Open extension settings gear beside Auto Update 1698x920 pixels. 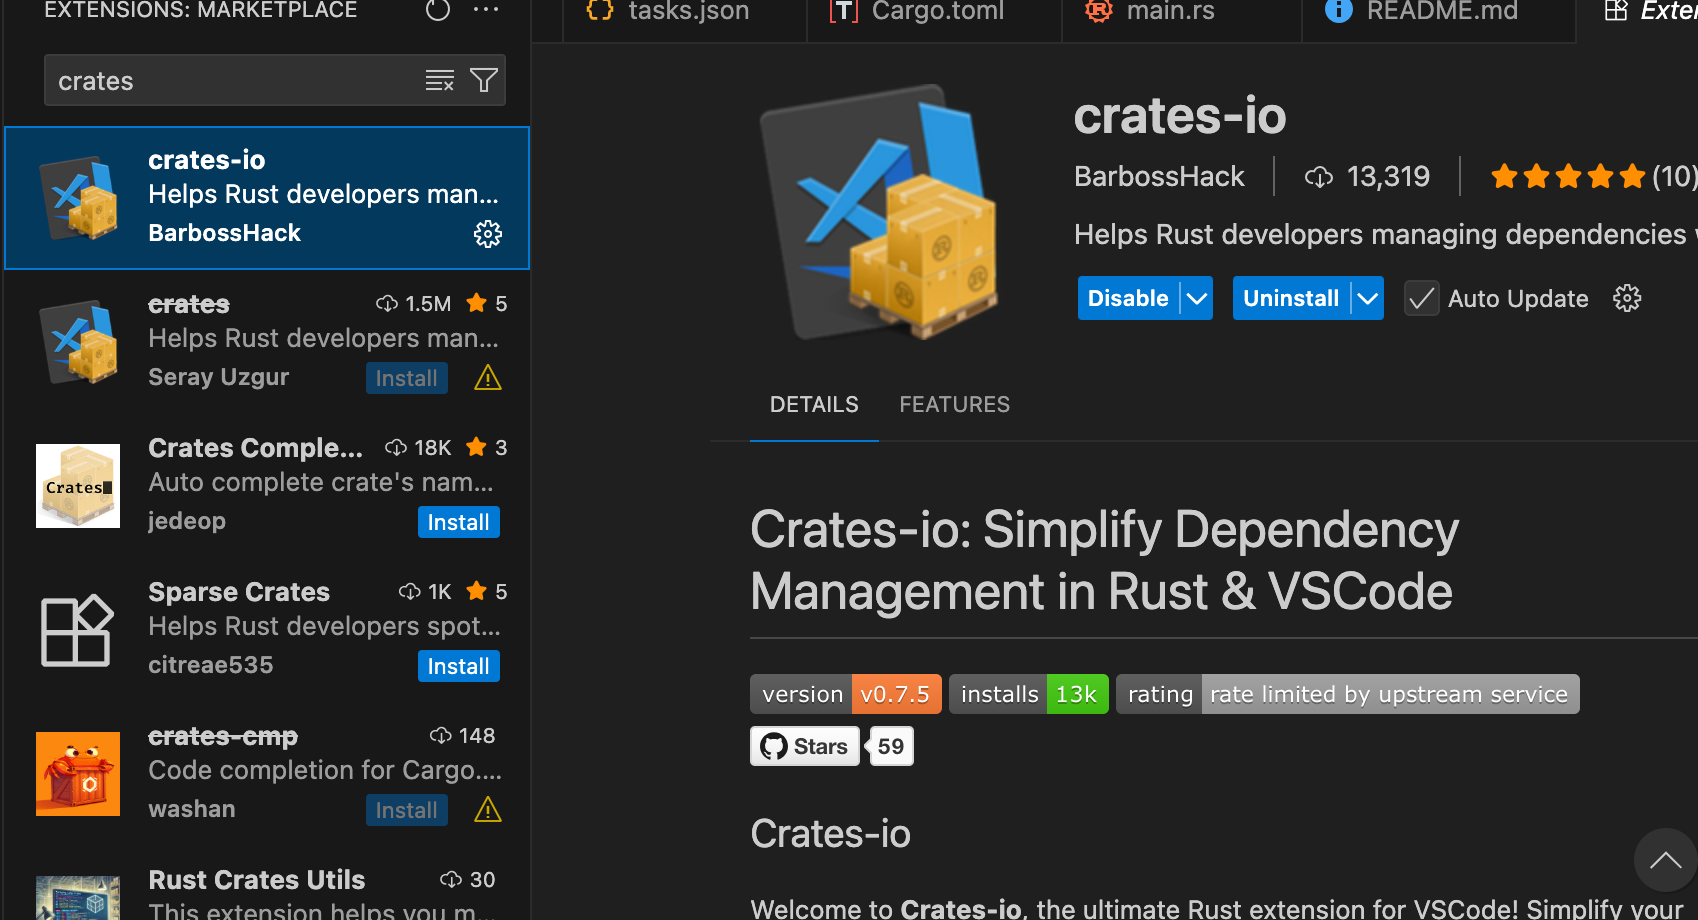point(1627,298)
